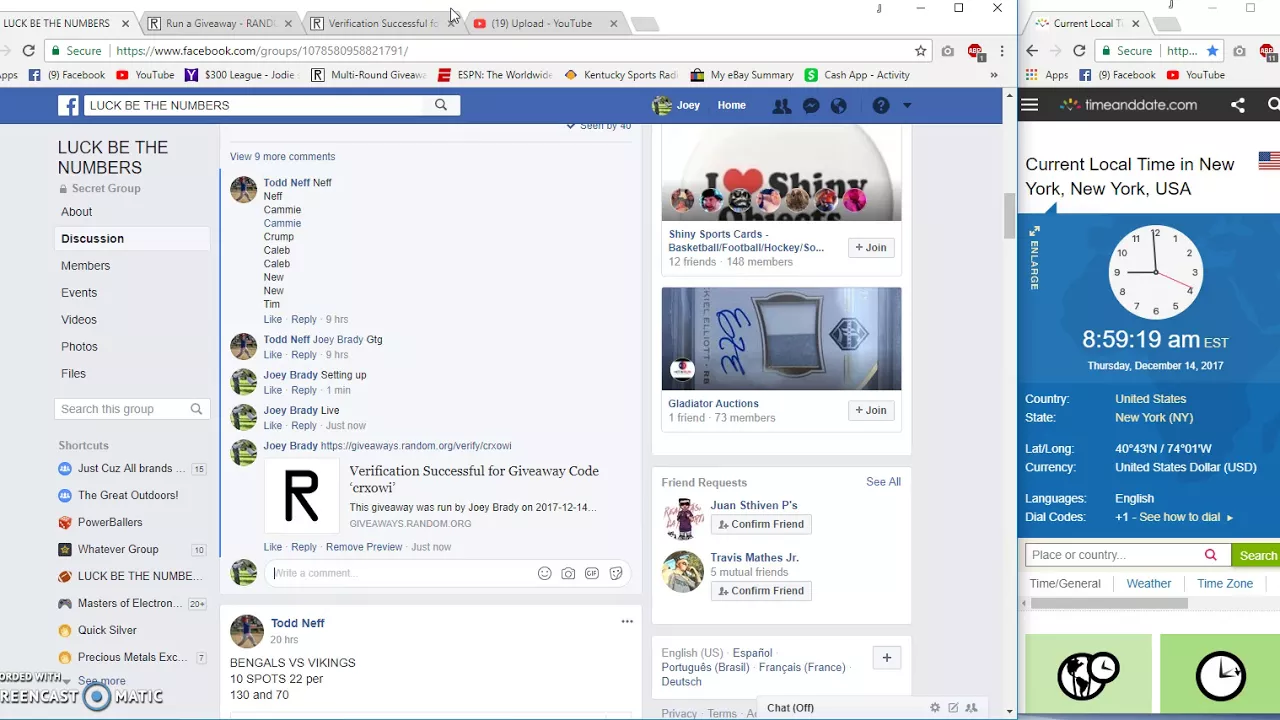
Task: Click See more under Shortcuts
Action: (101, 681)
